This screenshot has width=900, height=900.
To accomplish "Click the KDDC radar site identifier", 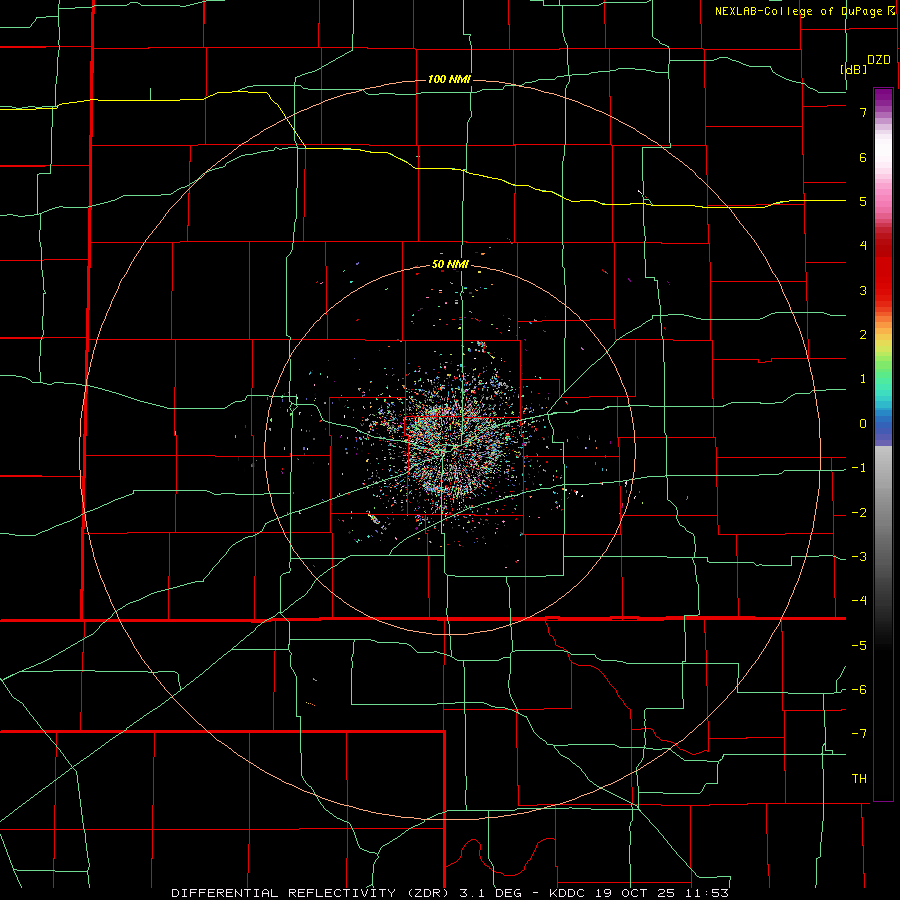I will (x=569, y=893).
